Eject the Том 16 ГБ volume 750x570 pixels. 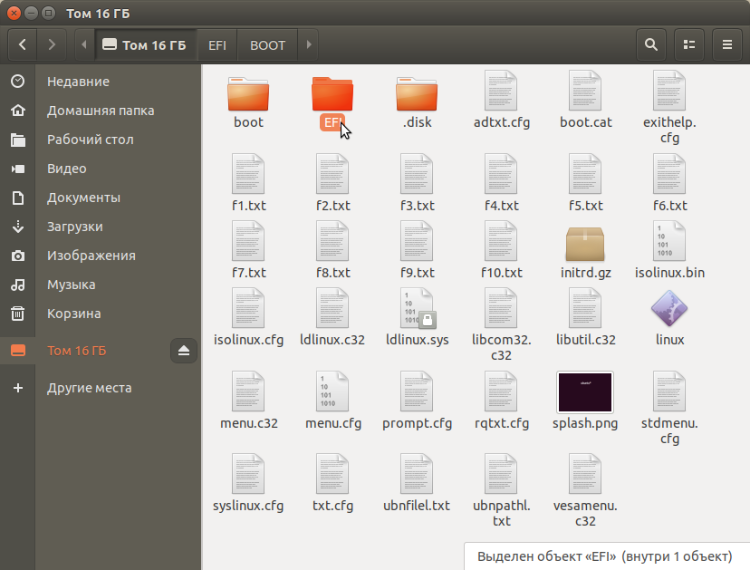[184, 350]
